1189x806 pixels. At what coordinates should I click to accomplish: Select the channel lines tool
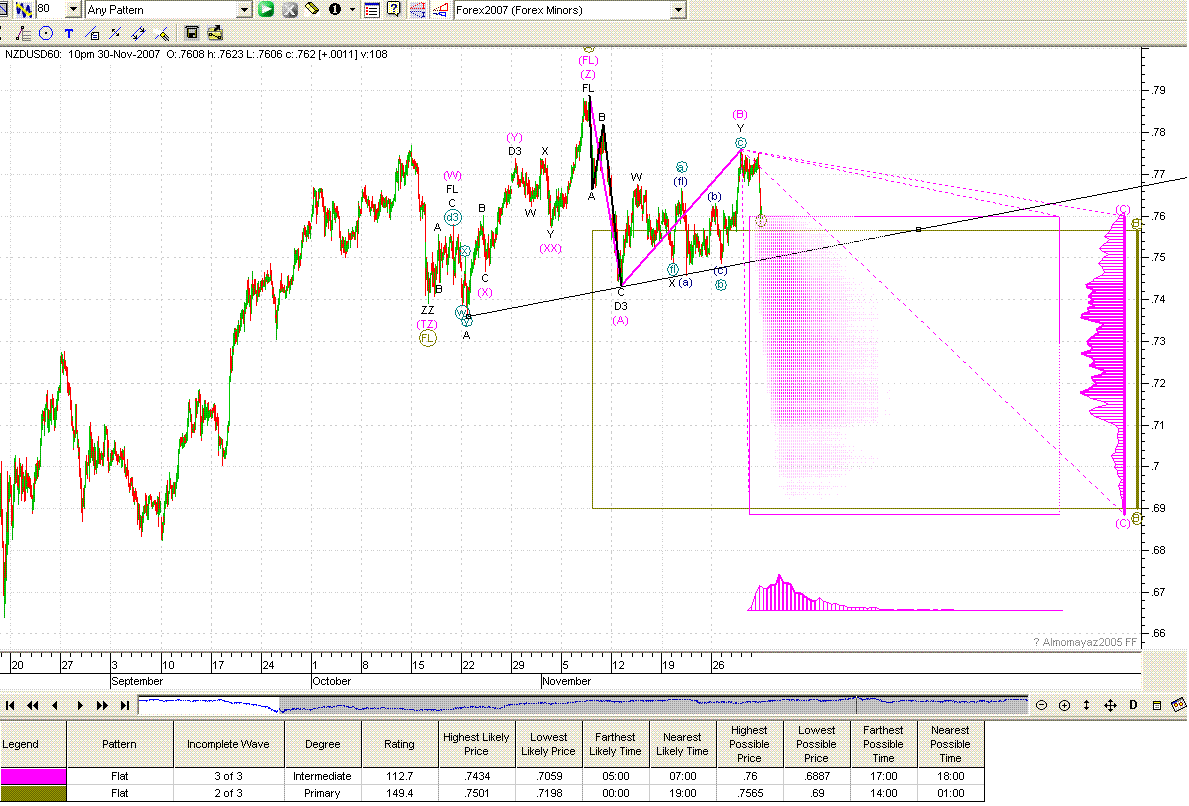[x=138, y=33]
